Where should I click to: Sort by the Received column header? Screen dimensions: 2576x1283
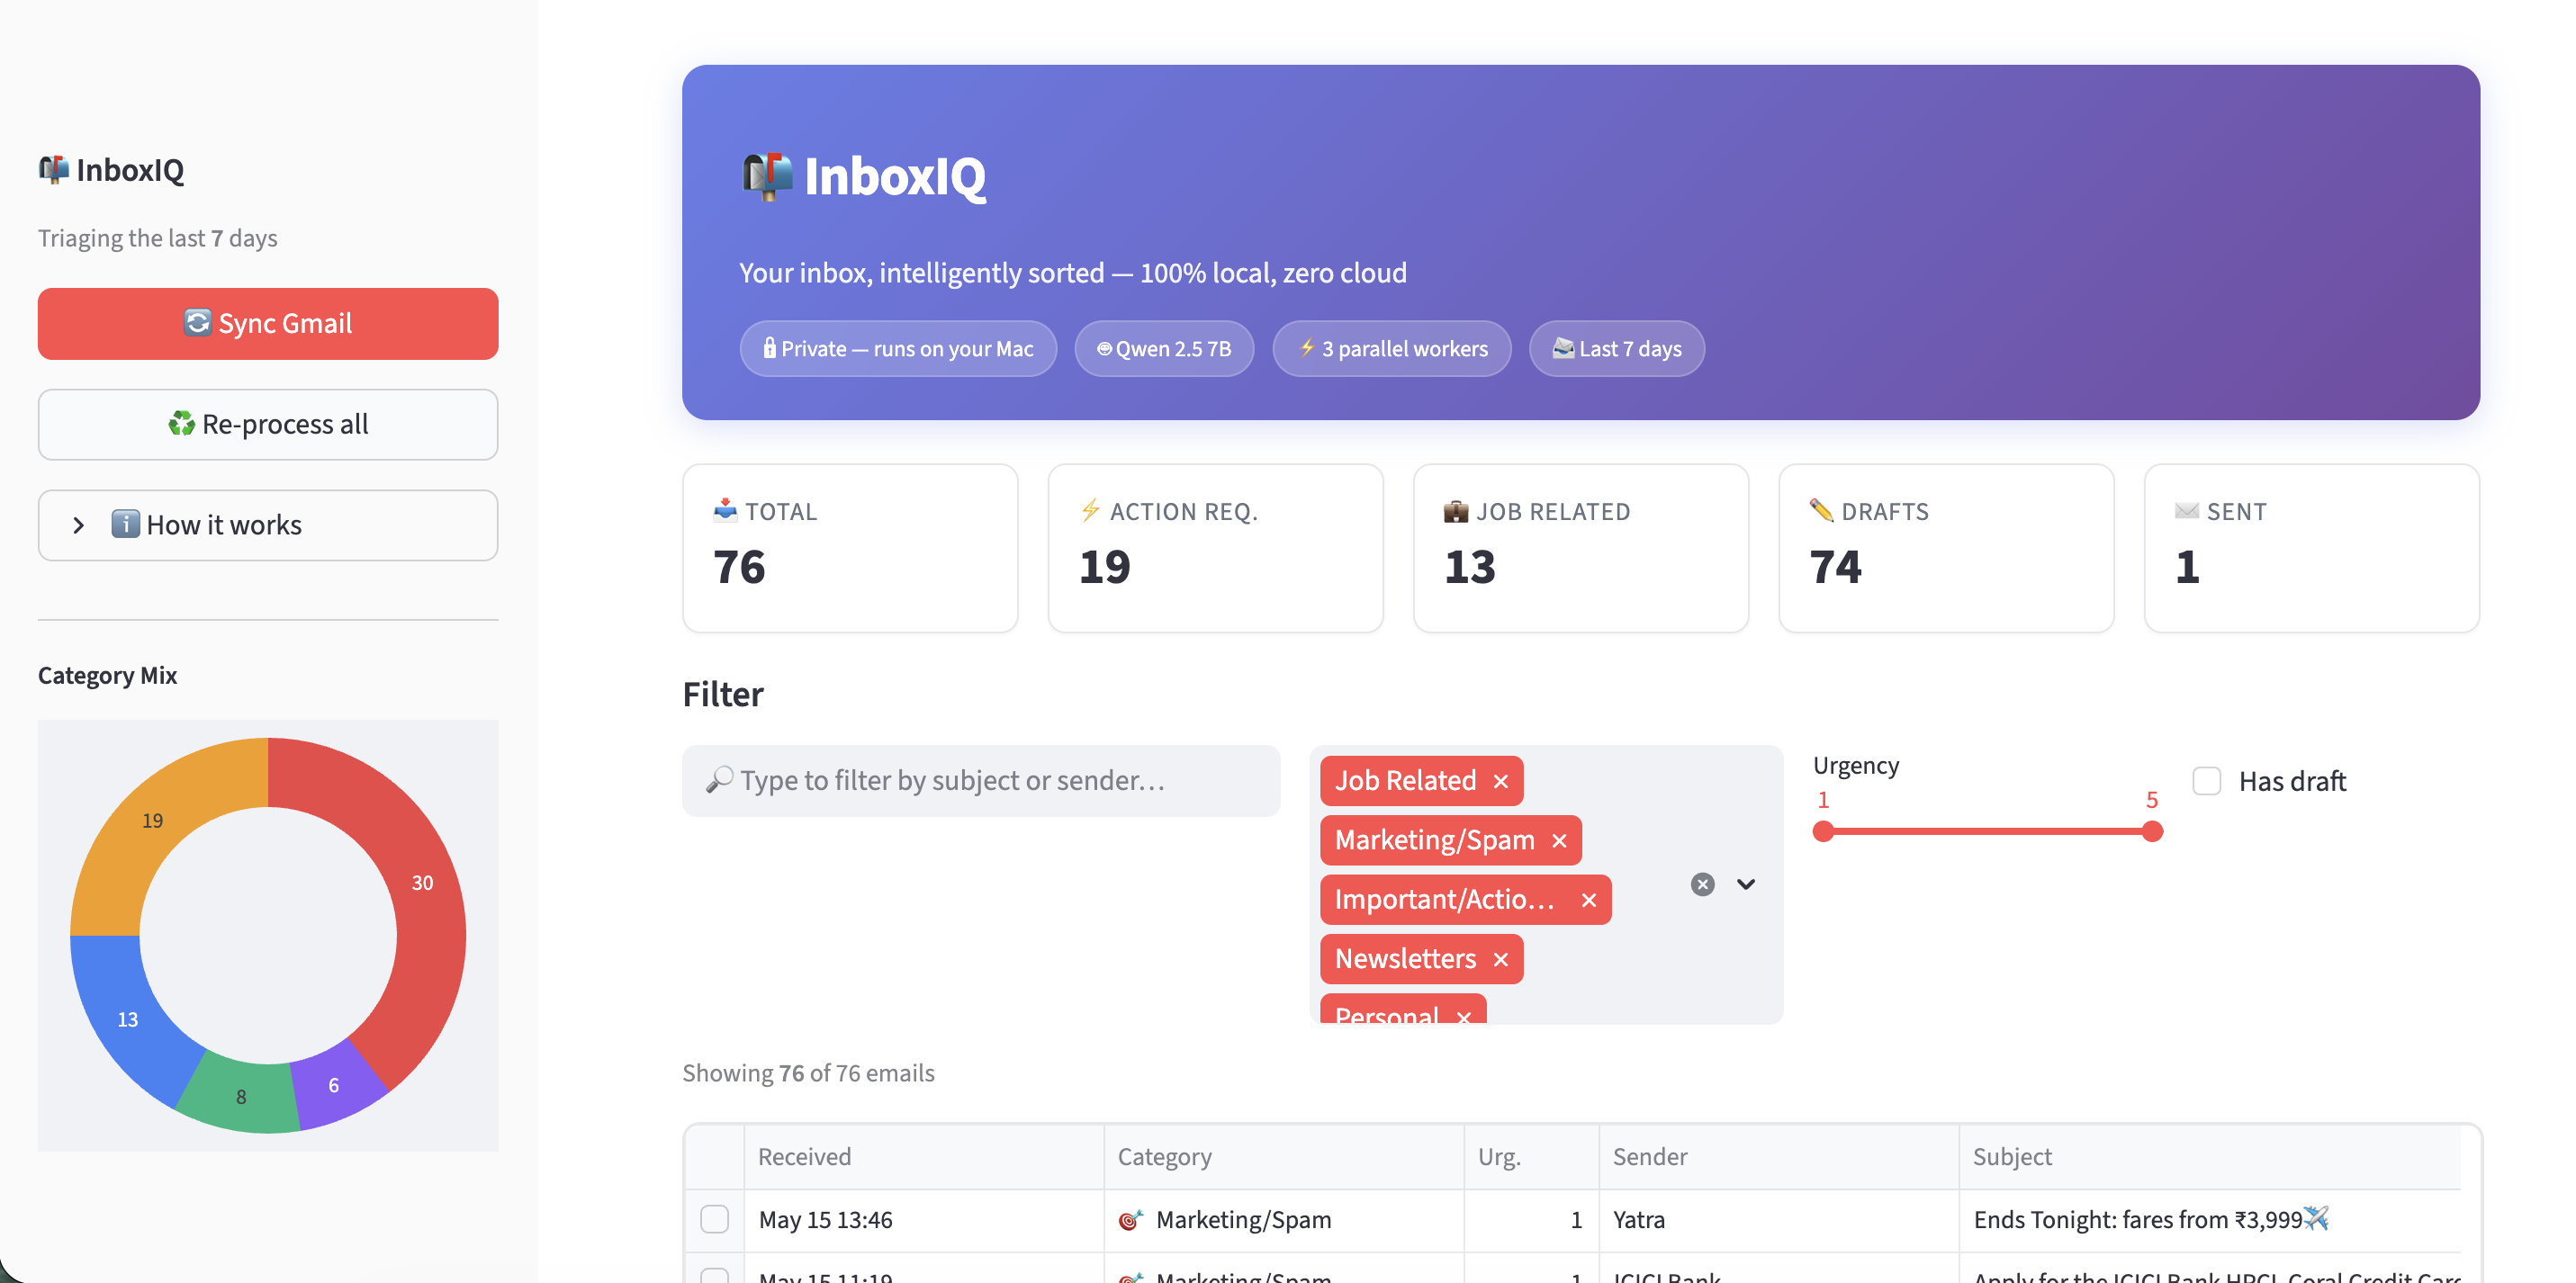tap(924, 1156)
